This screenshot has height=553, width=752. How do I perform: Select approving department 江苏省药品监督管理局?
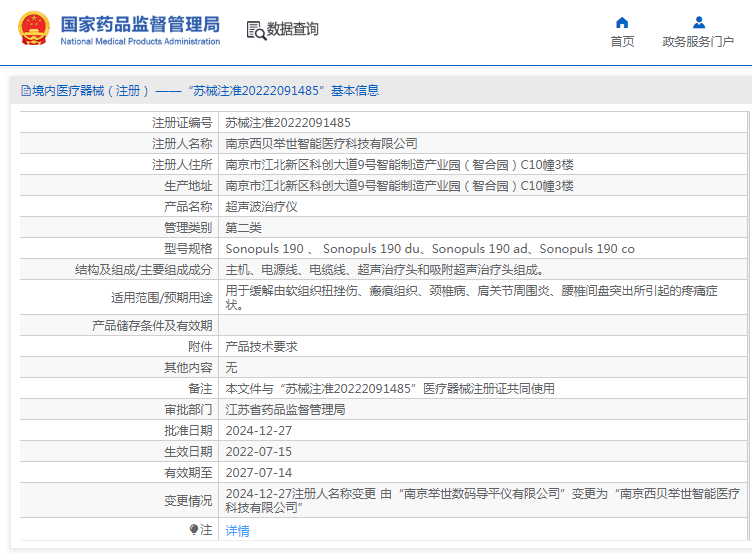pos(285,410)
